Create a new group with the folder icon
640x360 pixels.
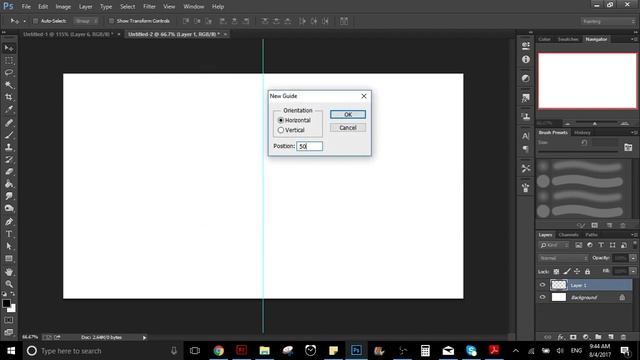[598, 337]
